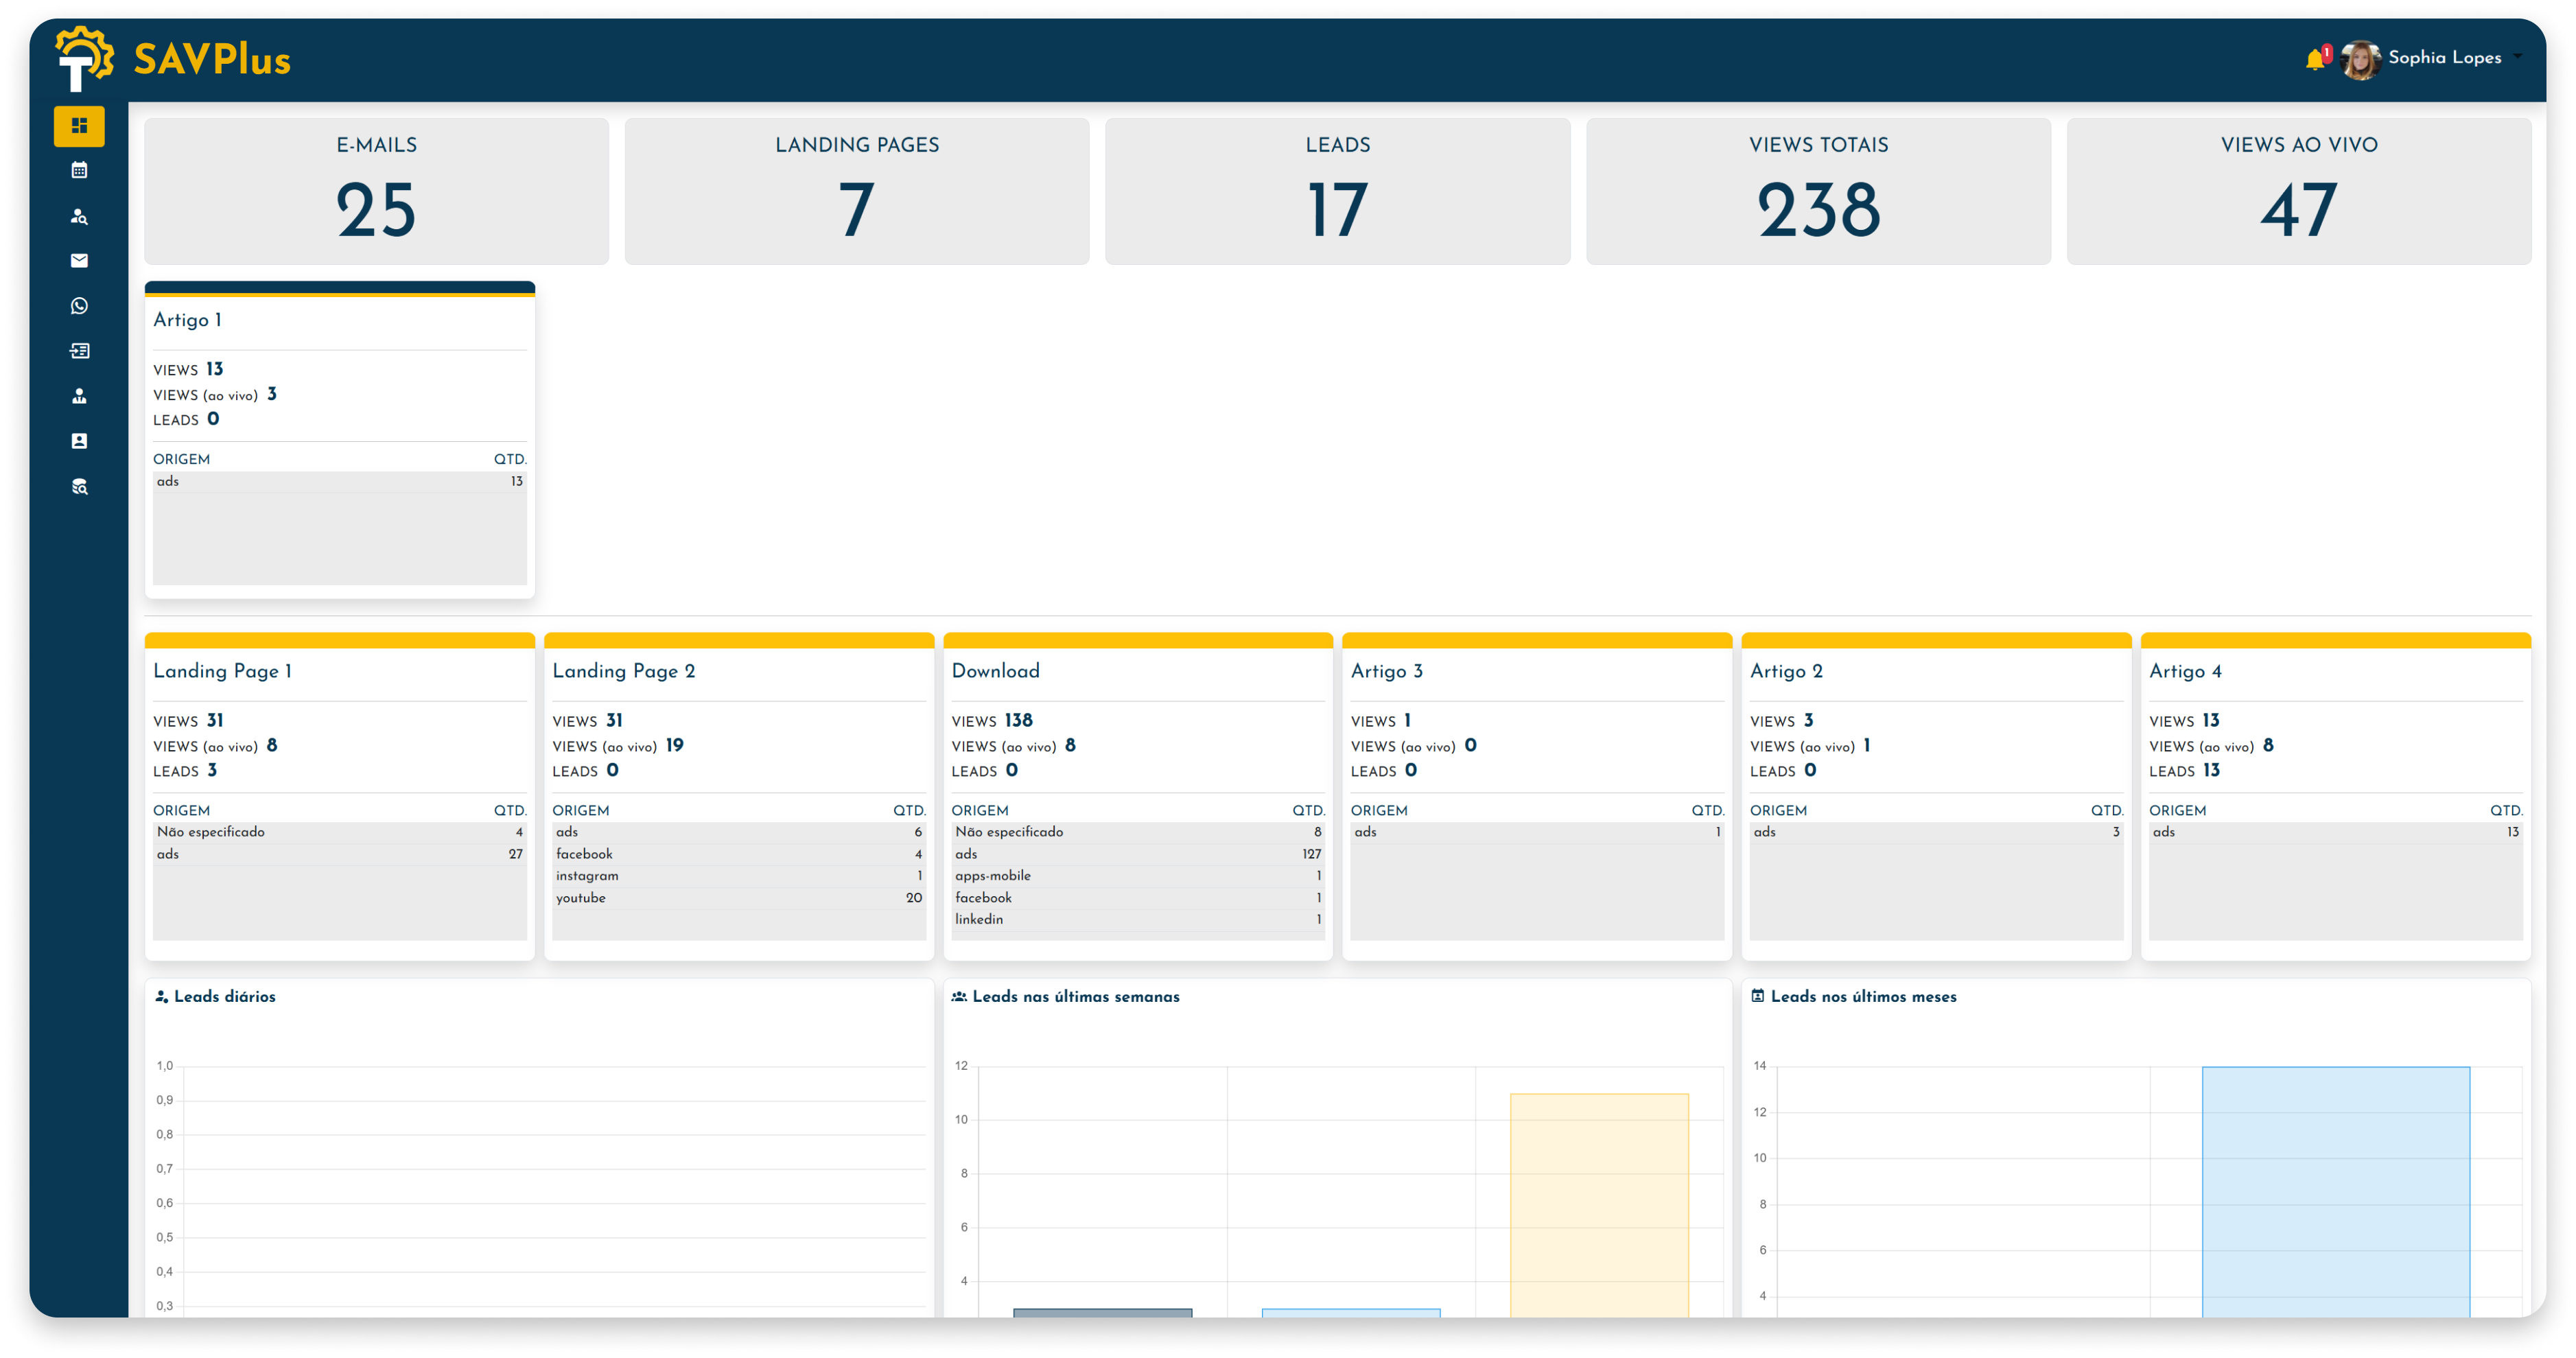Click the database search sidebar icon
This screenshot has height=1358, width=2576.
pyautogui.click(x=79, y=487)
